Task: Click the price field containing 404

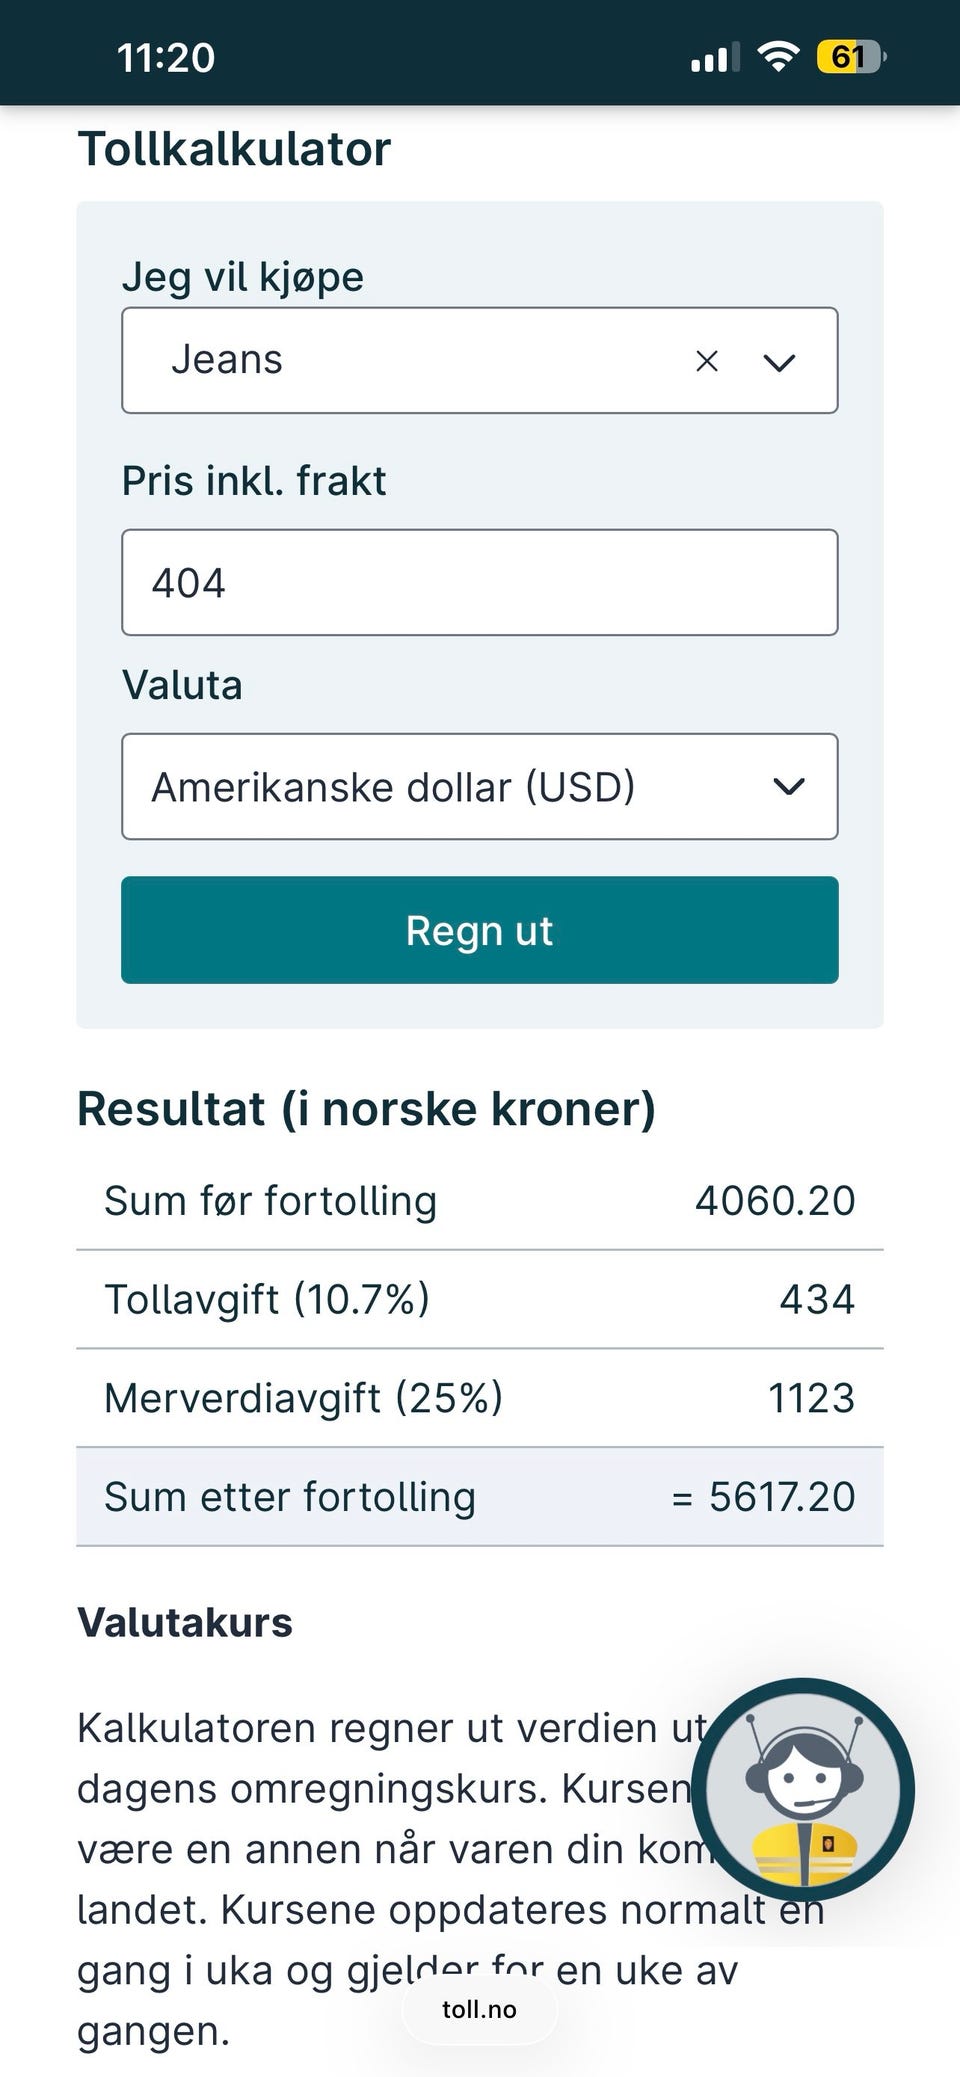Action: tap(480, 582)
